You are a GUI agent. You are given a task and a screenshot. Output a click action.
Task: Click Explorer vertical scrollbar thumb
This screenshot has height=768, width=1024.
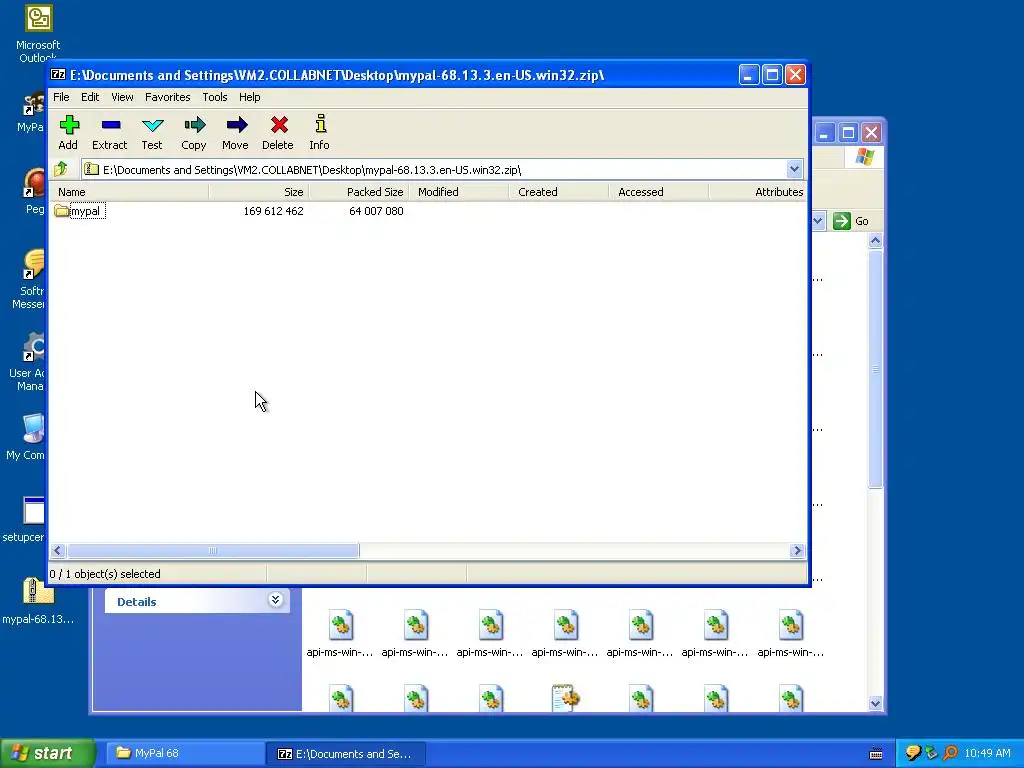click(876, 369)
